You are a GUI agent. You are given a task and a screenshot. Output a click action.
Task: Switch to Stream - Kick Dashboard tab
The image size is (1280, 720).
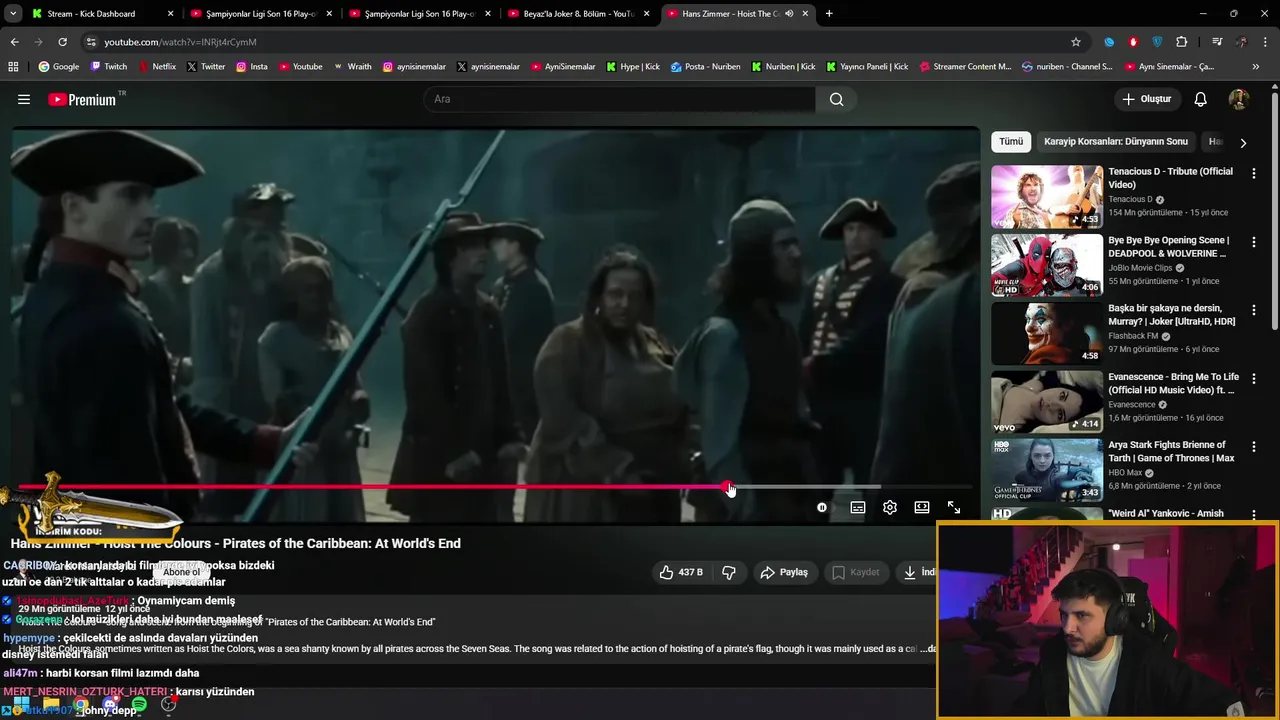click(x=102, y=14)
